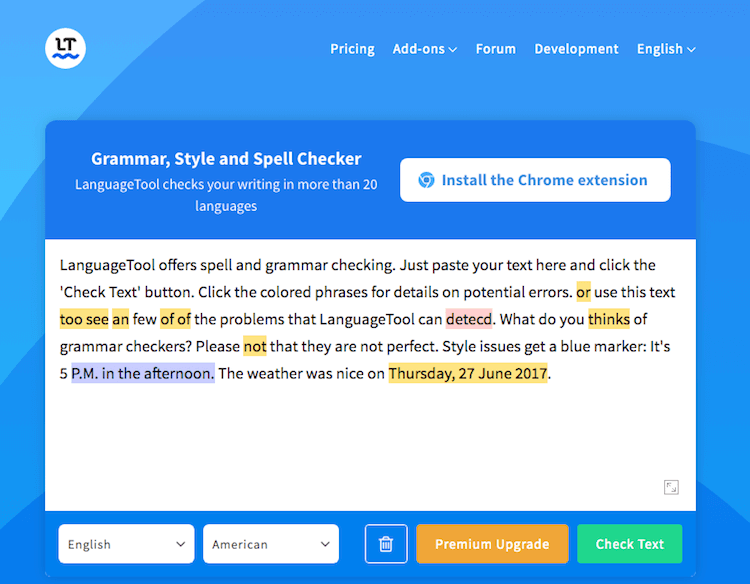This screenshot has height=584, width=750.
Task: Click blue highlighted 'P.M. in the afternoon.'
Action: pyautogui.click(x=143, y=373)
